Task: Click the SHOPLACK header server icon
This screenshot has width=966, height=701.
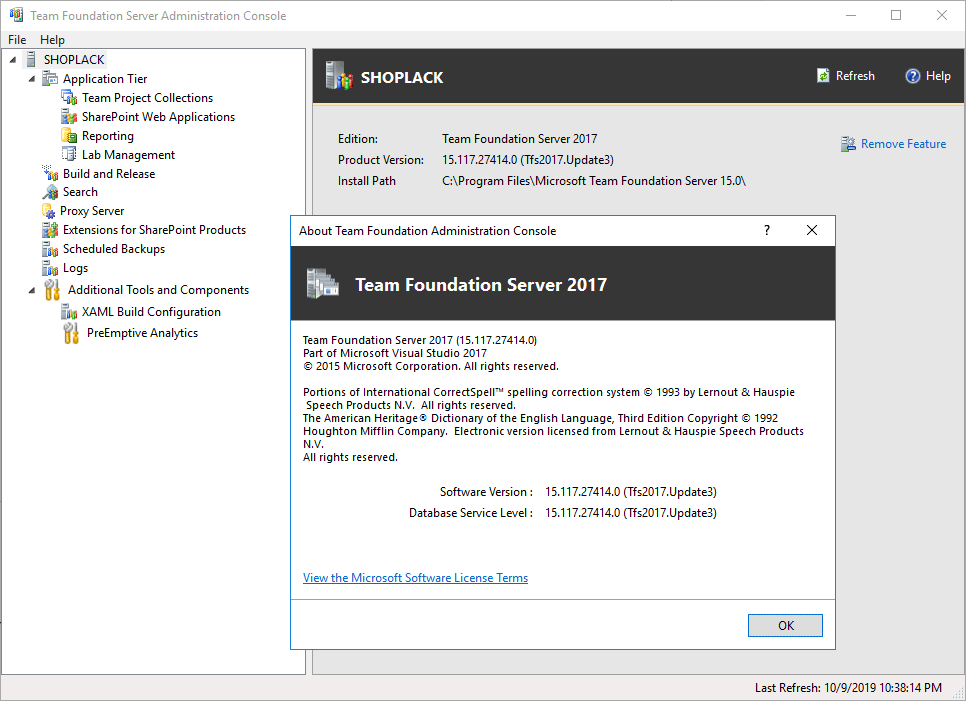Action: pos(339,76)
